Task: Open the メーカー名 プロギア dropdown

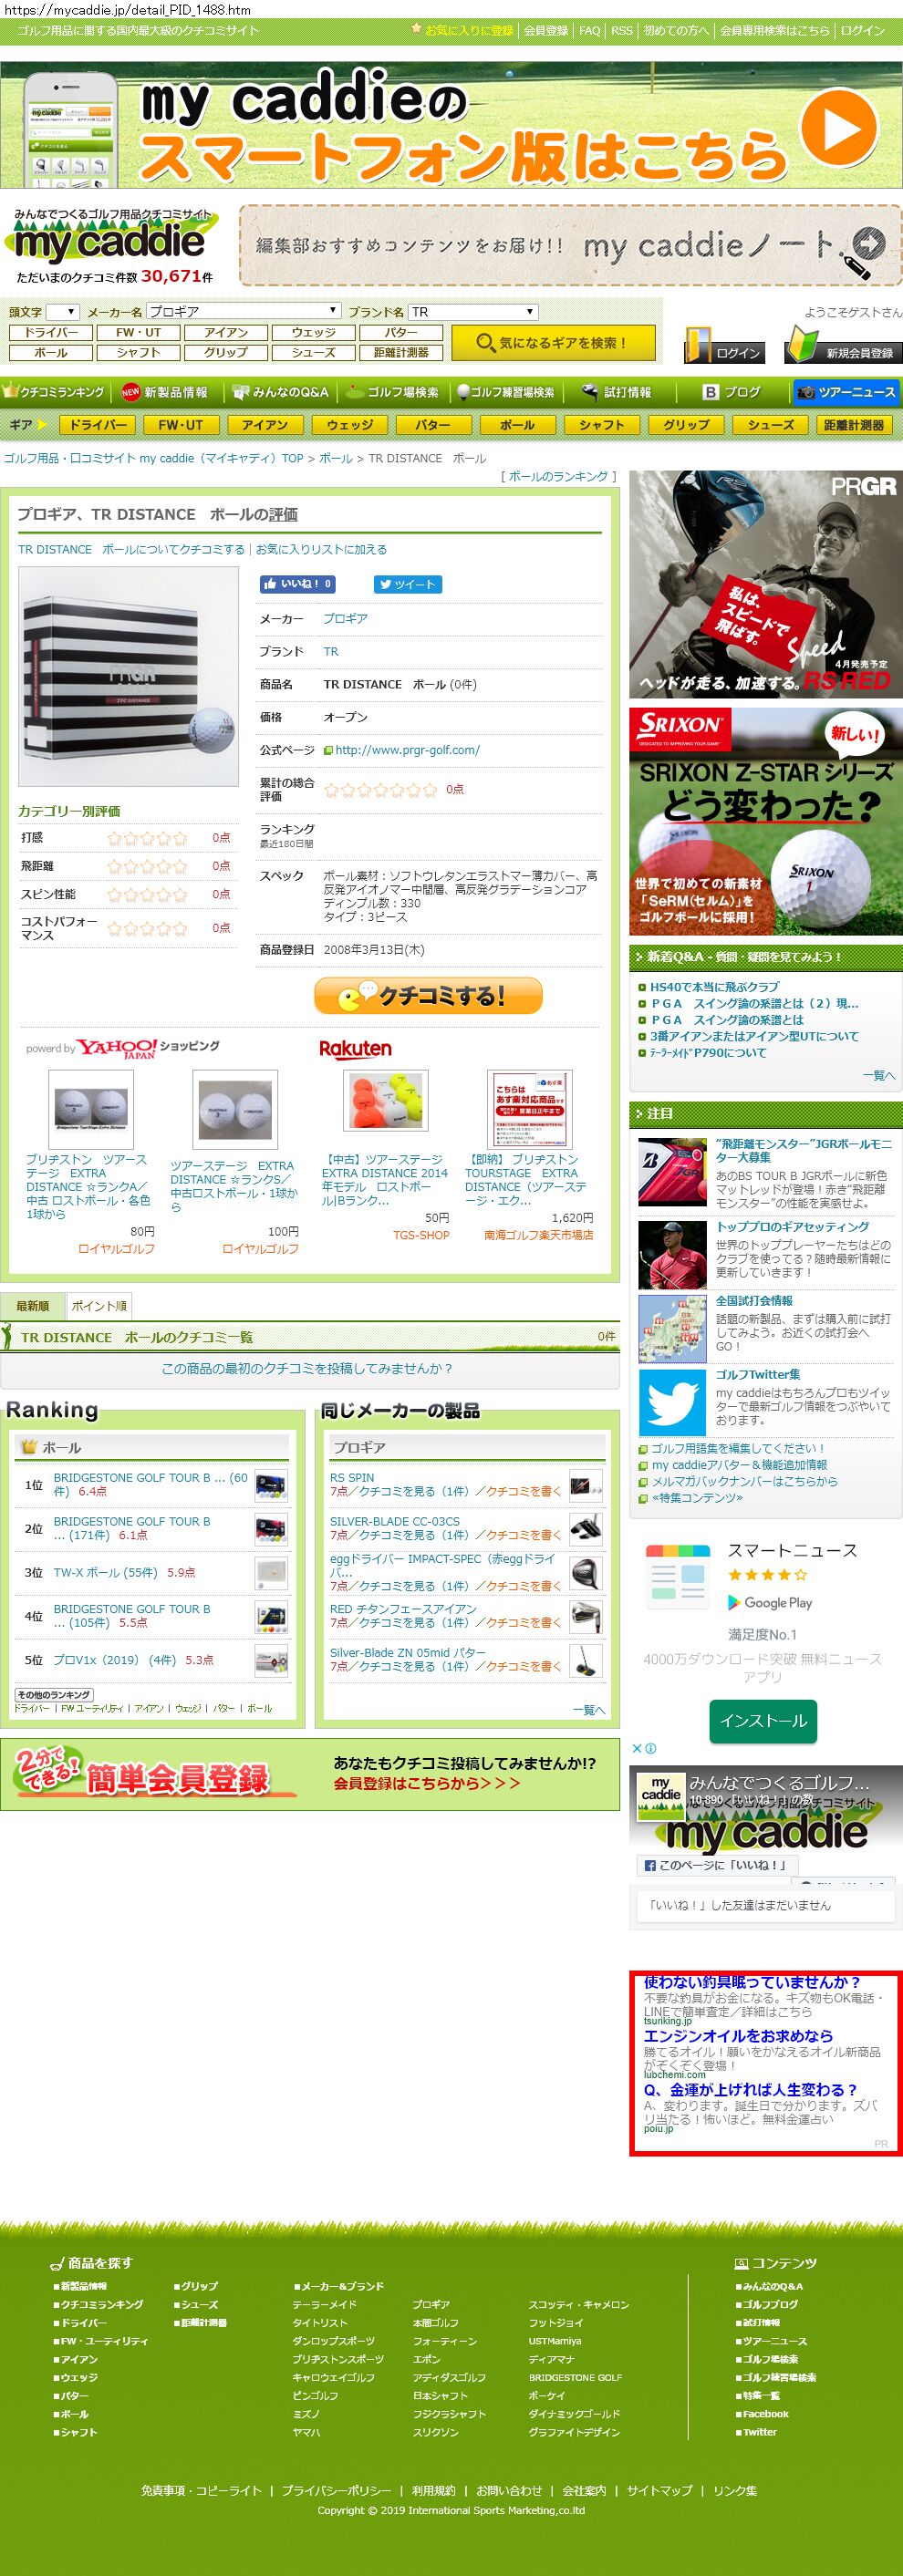Action: pos(243,312)
